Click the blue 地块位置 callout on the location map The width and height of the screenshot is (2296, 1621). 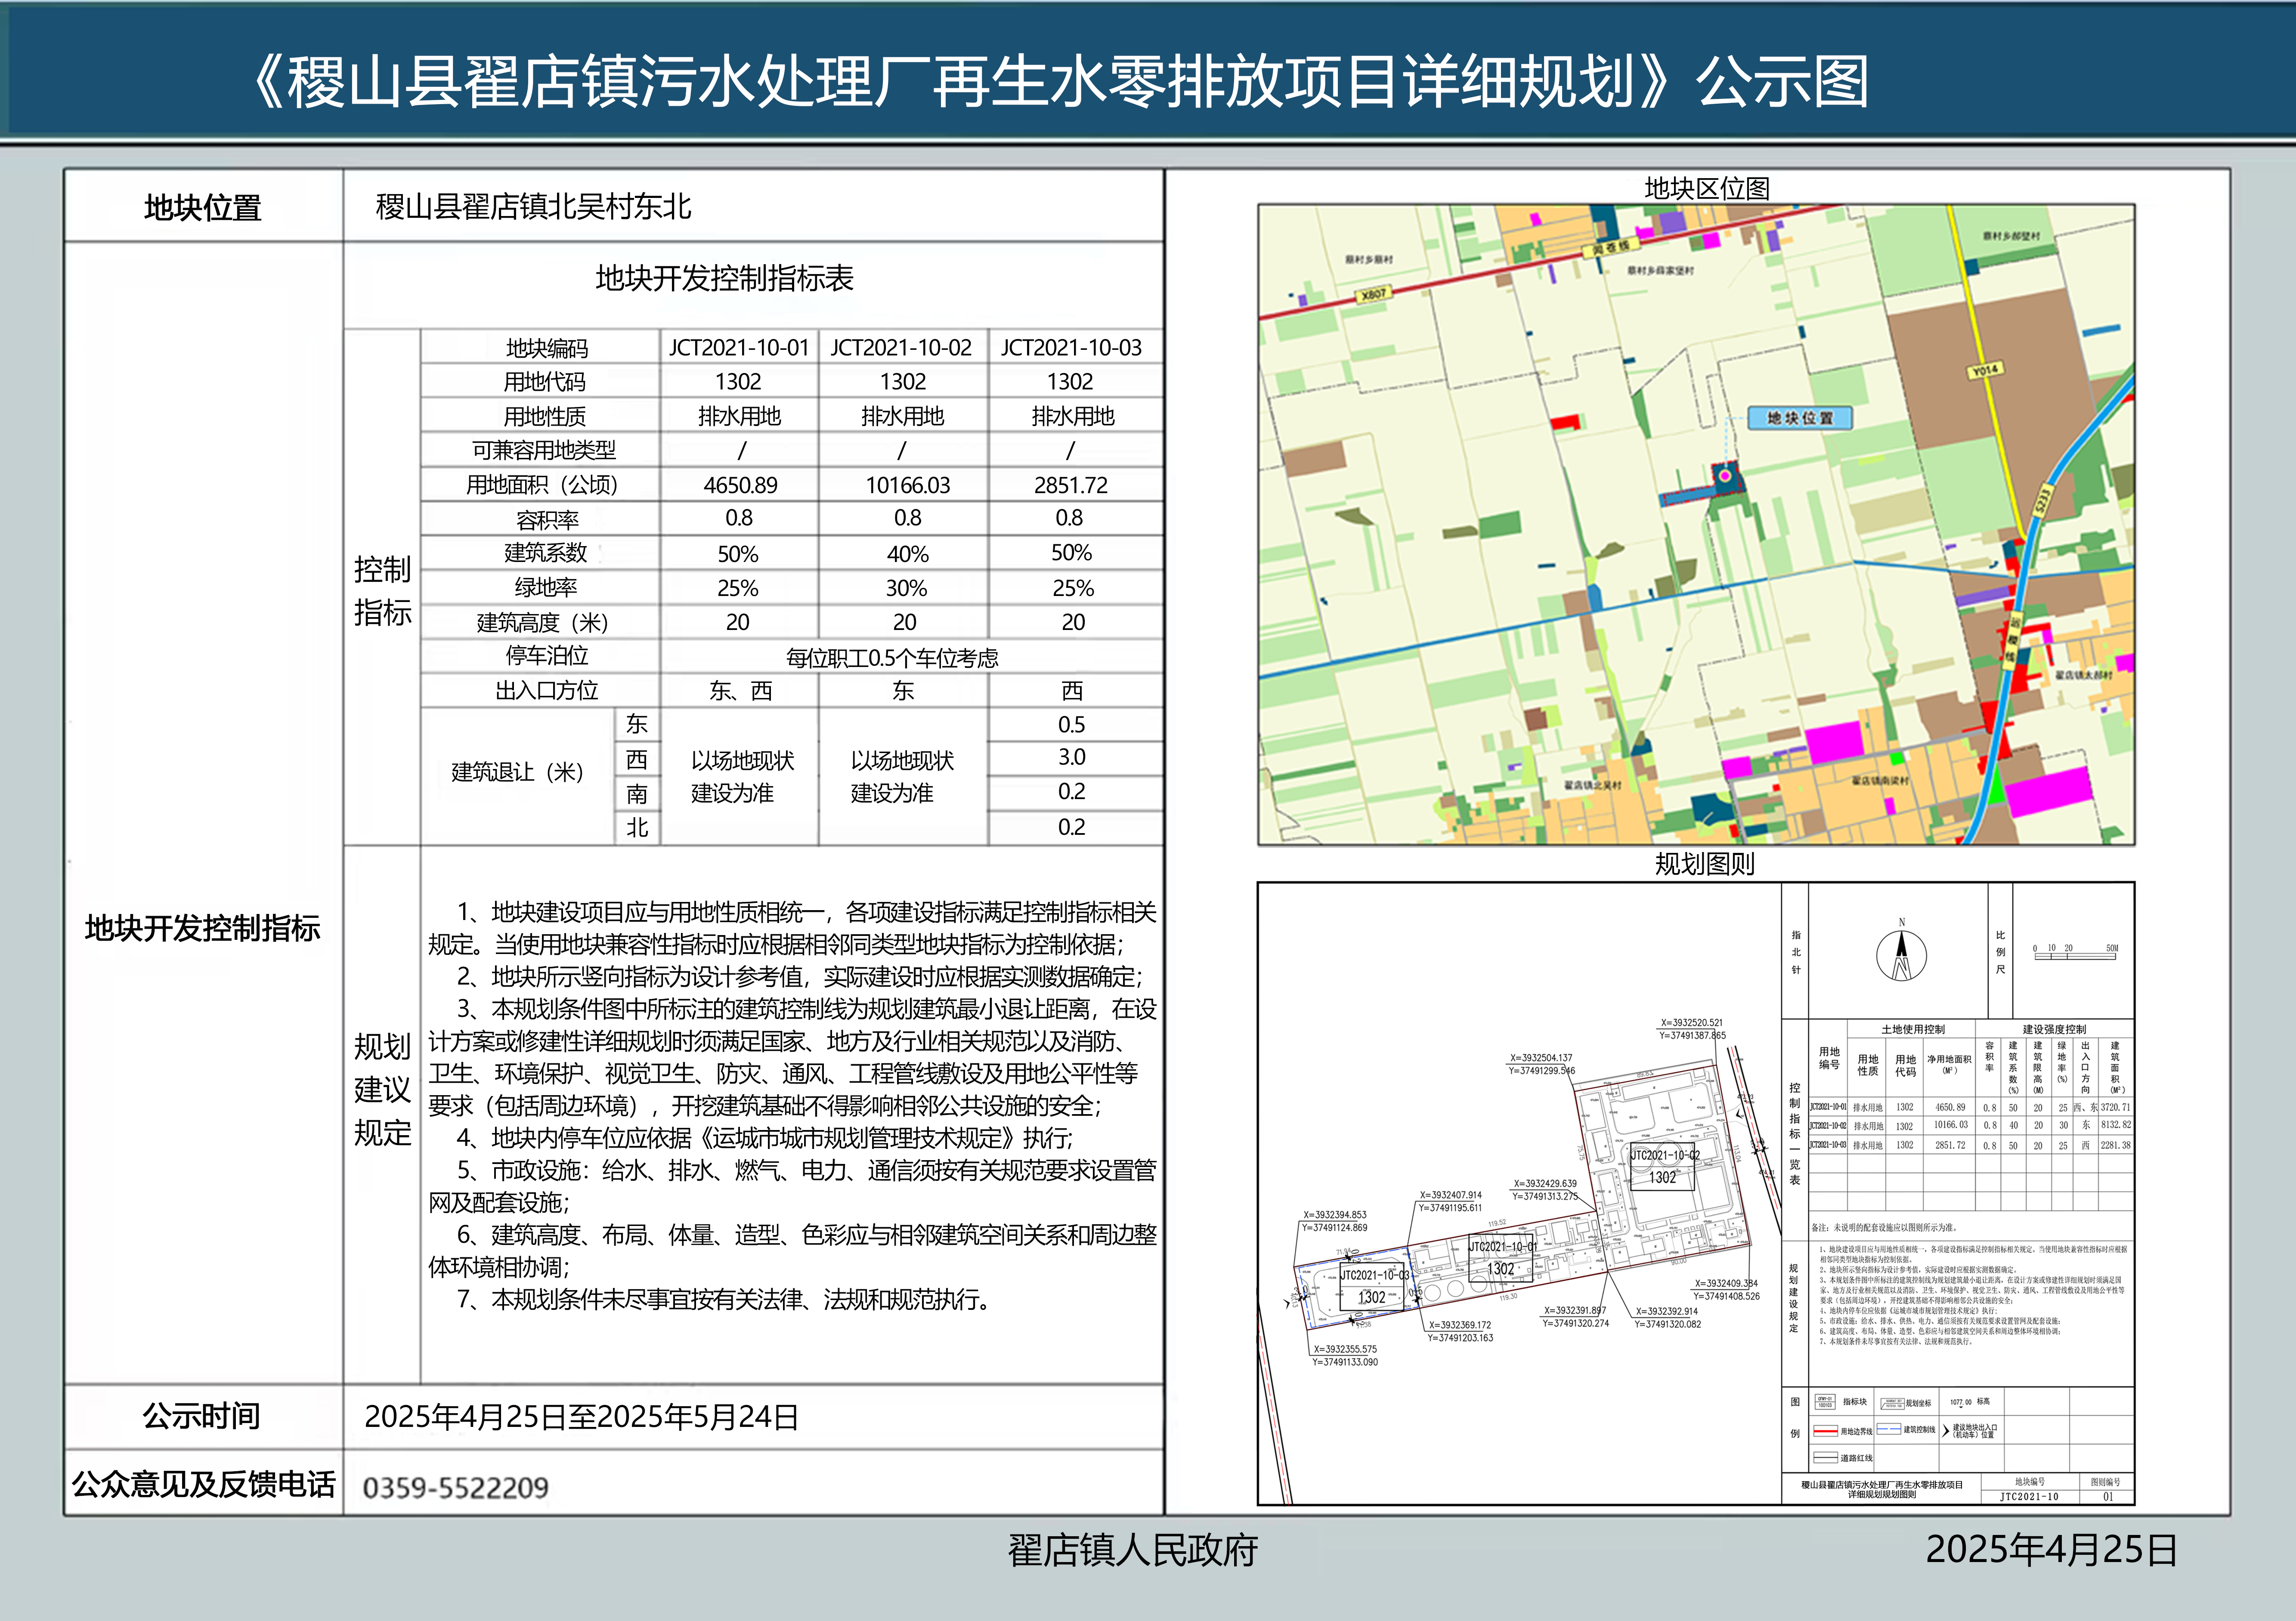(1800, 418)
